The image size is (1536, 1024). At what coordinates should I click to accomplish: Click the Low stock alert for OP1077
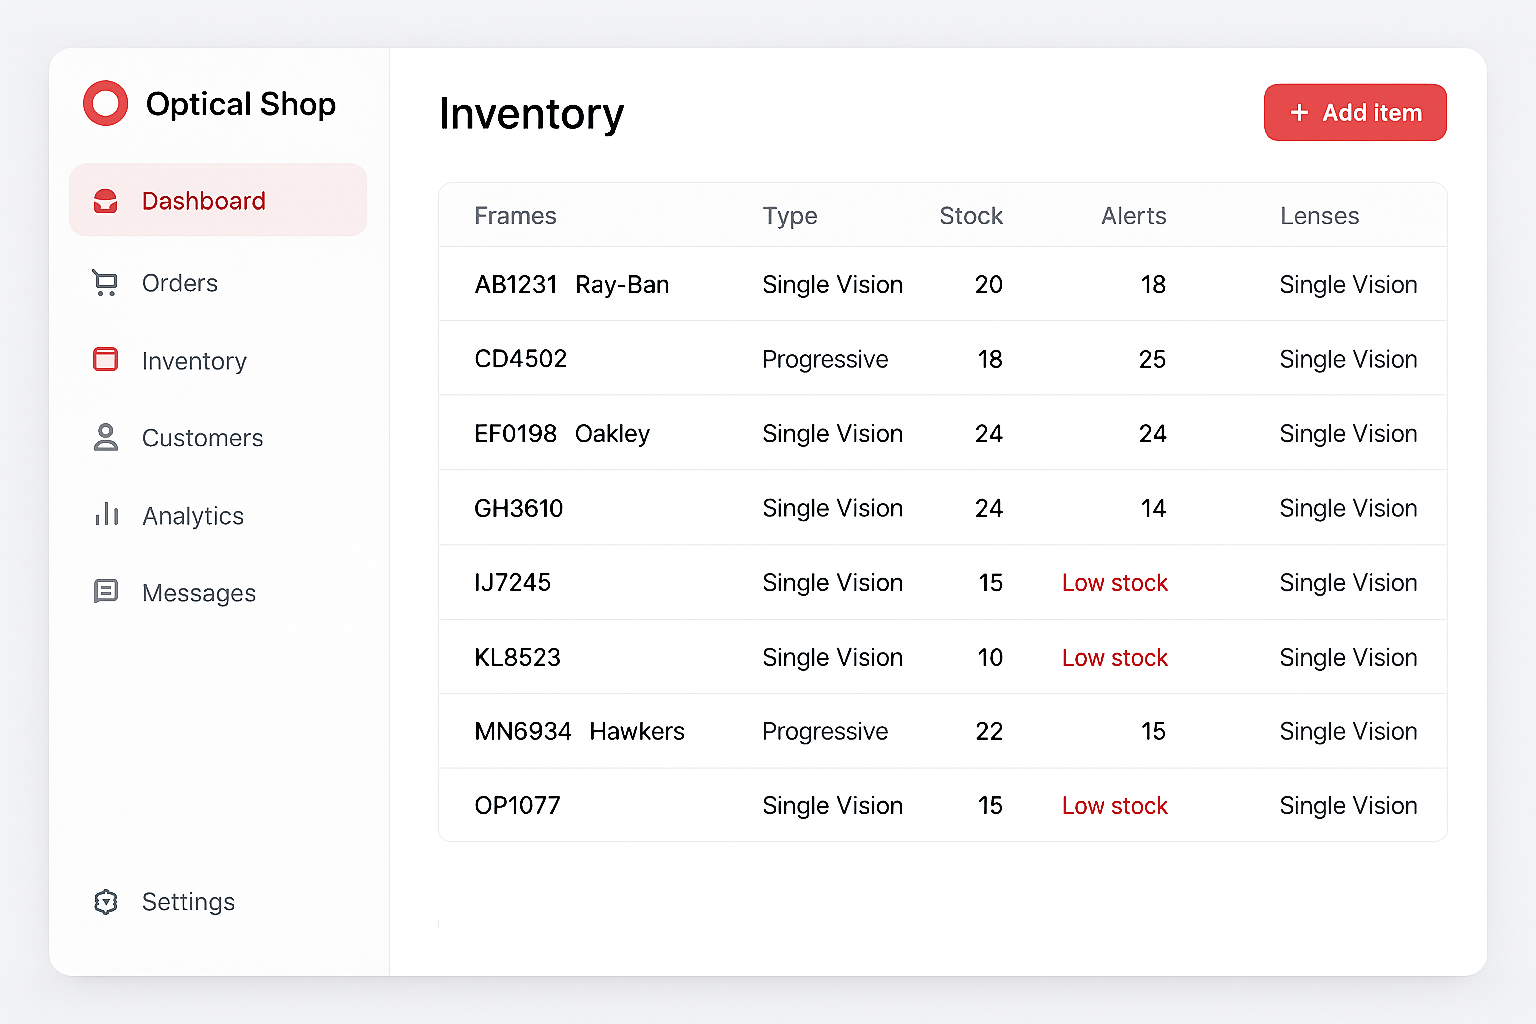tap(1114, 805)
